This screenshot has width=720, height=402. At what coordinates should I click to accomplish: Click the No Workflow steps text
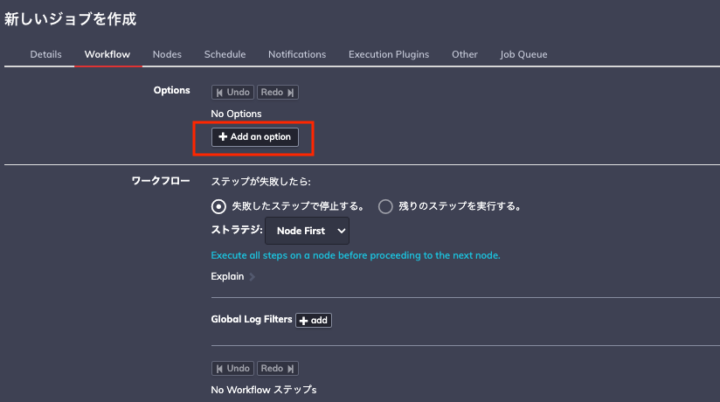264,390
